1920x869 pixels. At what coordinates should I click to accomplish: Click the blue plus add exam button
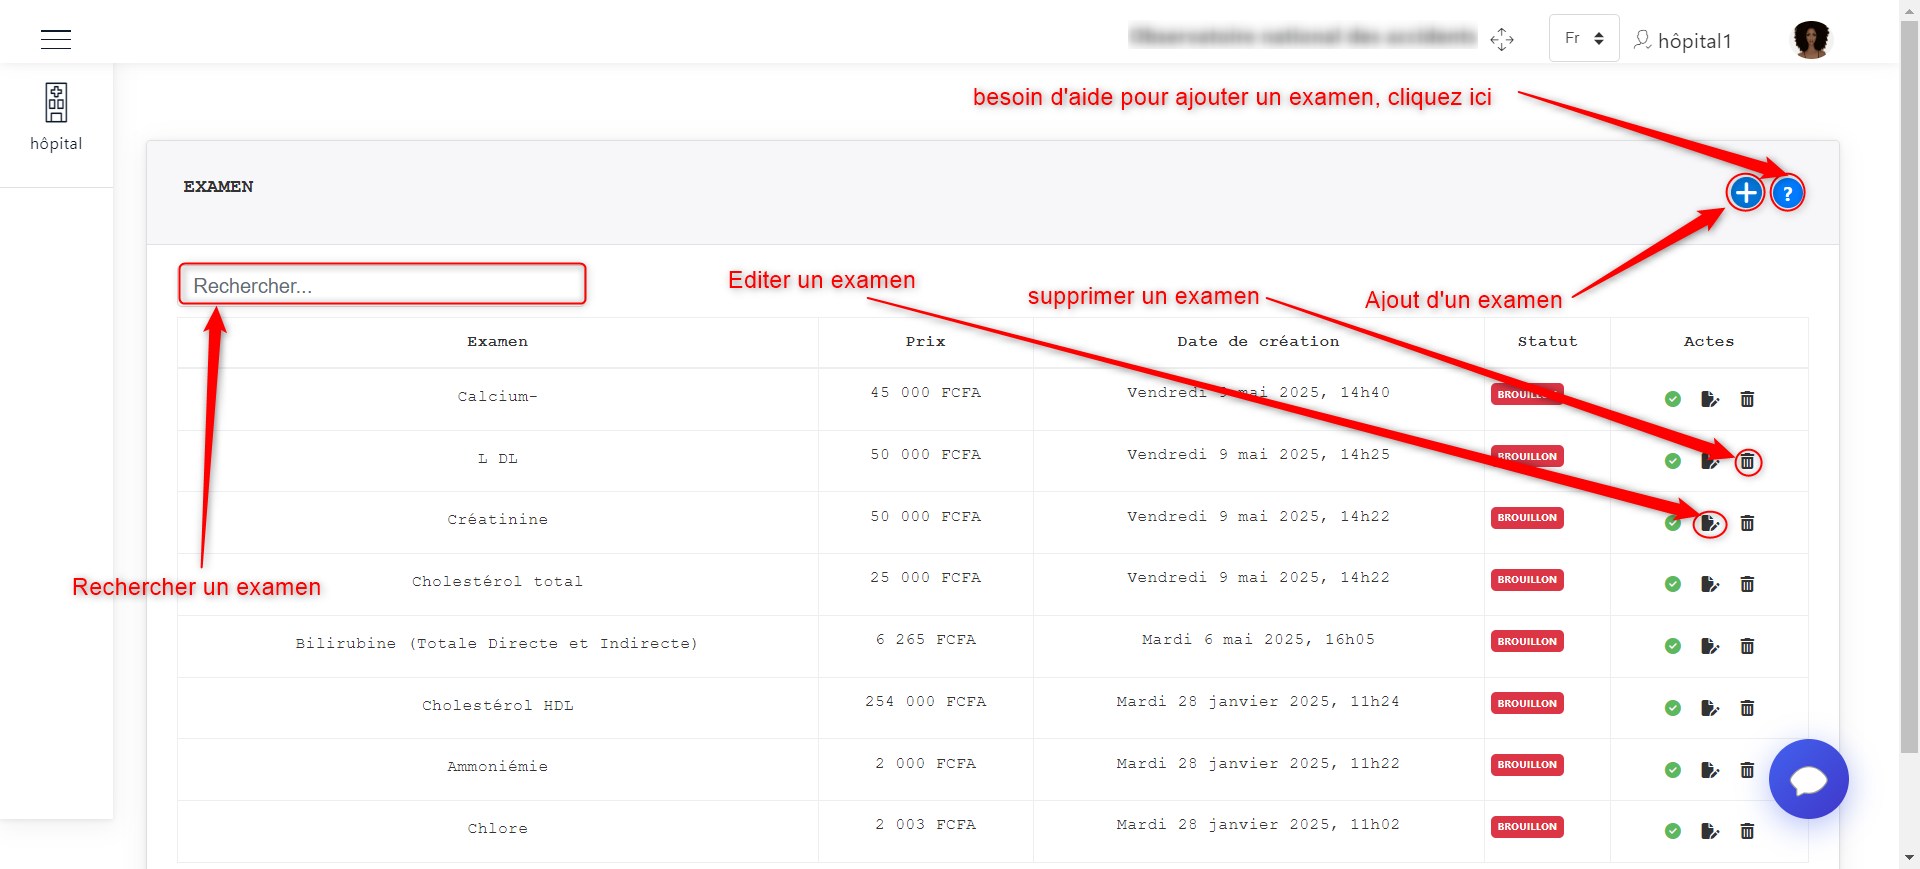[x=1746, y=192]
